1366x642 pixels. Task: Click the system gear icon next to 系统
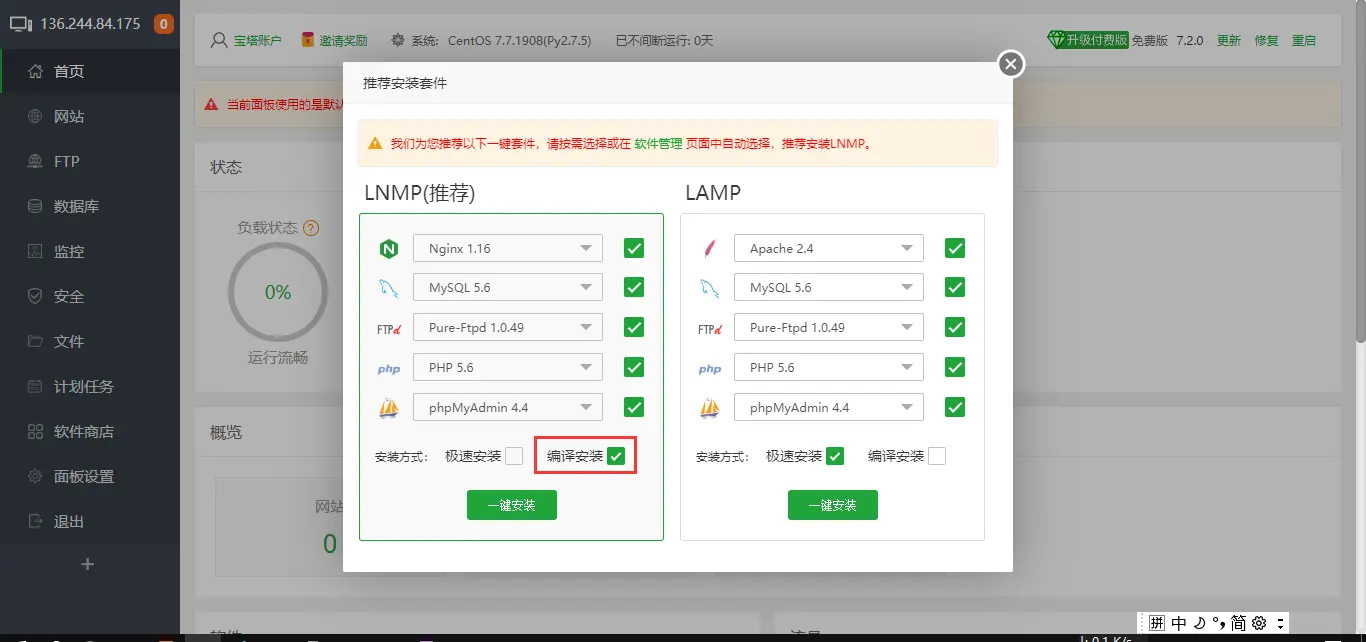[398, 40]
